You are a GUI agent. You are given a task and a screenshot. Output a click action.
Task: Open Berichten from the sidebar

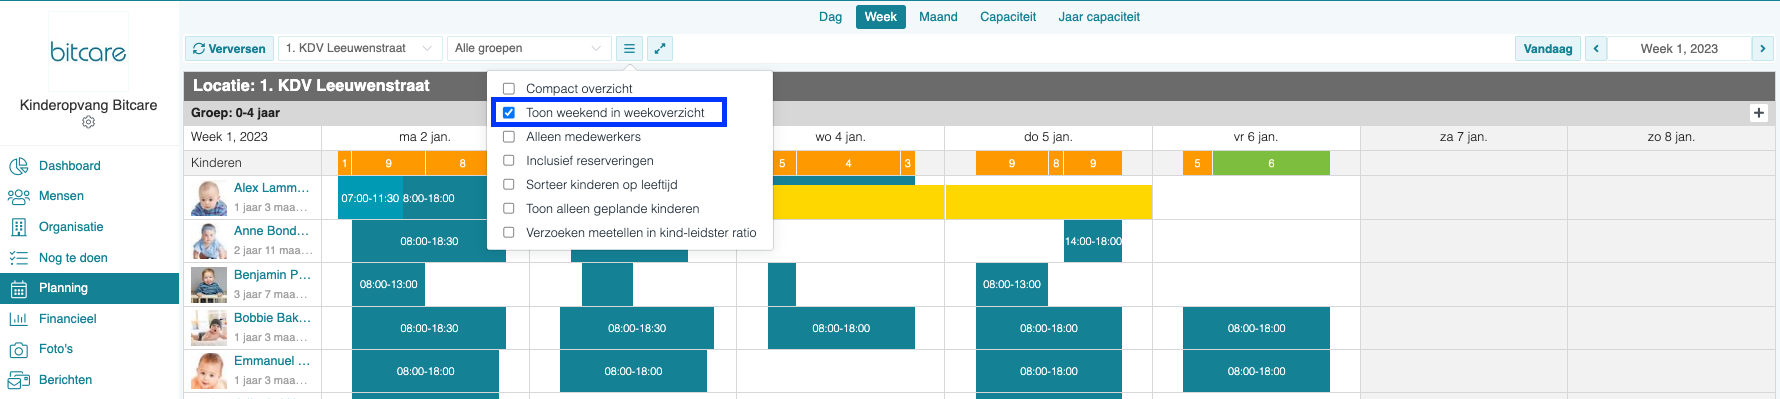pyautogui.click(x=65, y=380)
